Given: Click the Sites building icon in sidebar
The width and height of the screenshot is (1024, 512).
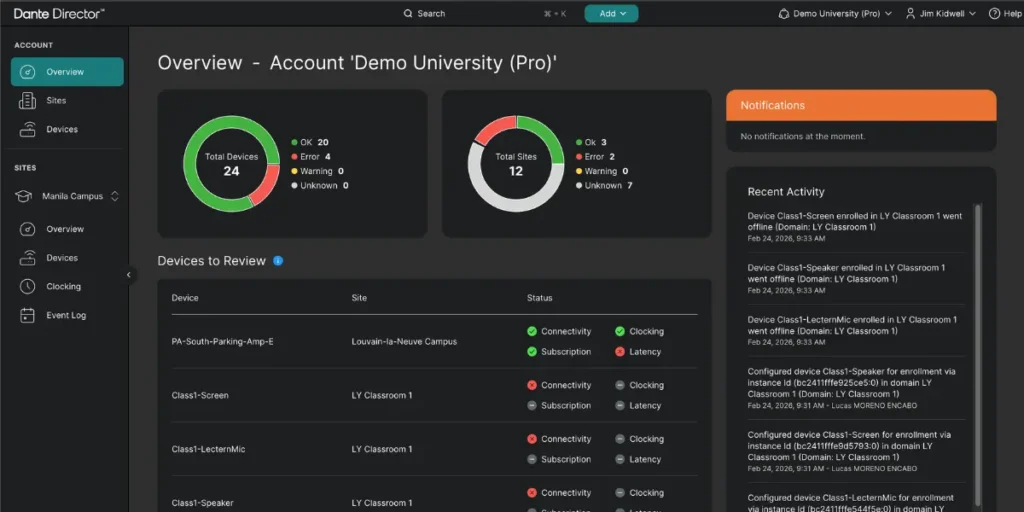Looking at the screenshot, I should pos(28,101).
